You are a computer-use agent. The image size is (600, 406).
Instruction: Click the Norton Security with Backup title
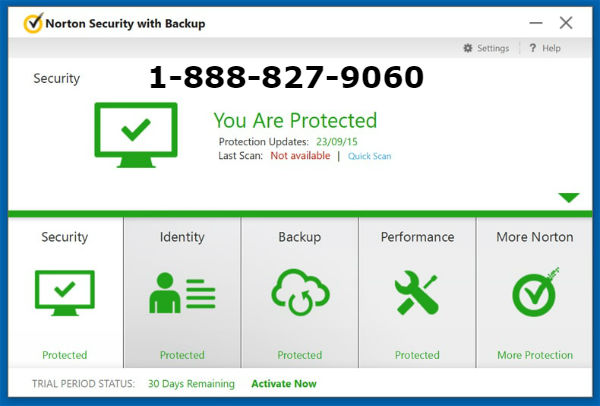125,24
